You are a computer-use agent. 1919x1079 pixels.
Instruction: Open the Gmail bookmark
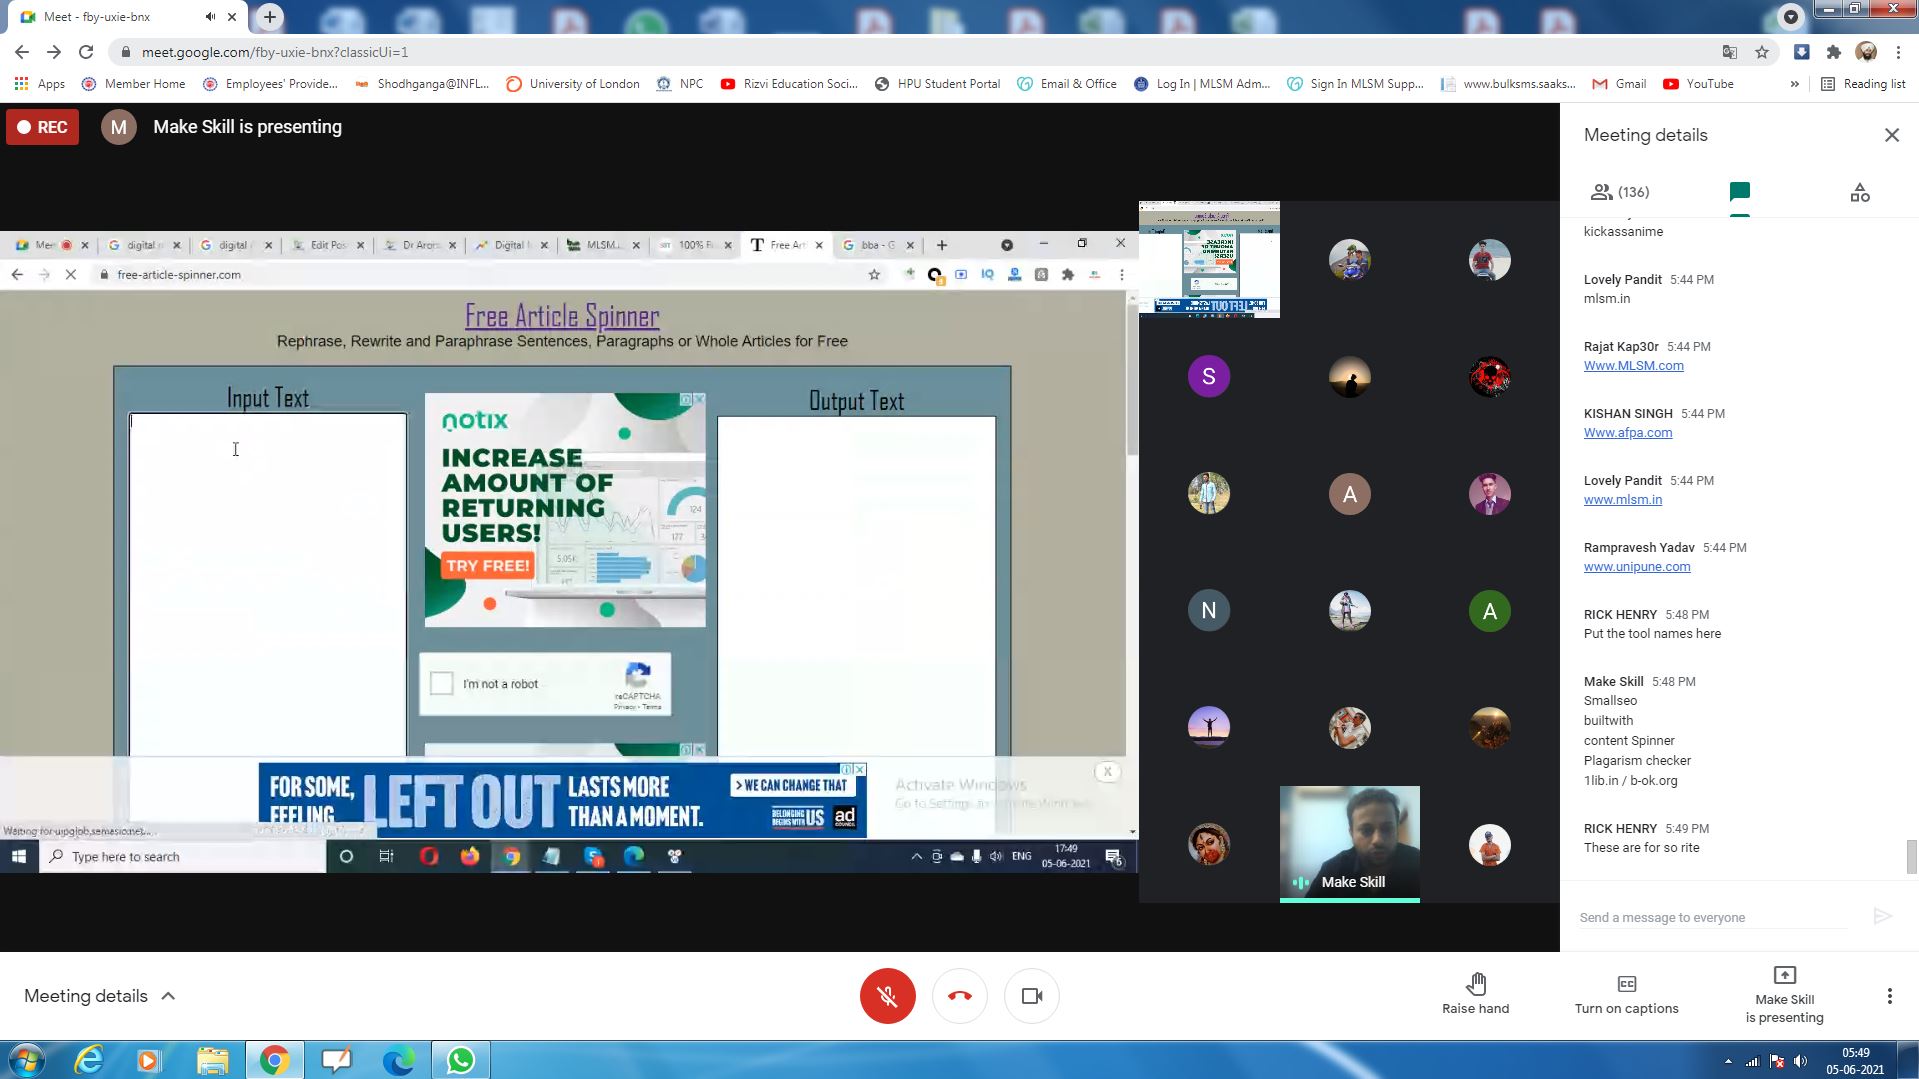coord(1619,84)
